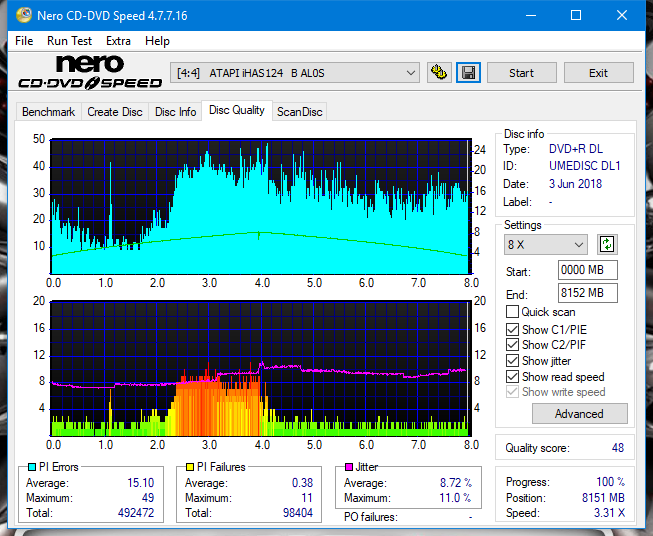The image size is (653, 536).
Task: Click the End position 8152 MB field
Action: (x=587, y=293)
